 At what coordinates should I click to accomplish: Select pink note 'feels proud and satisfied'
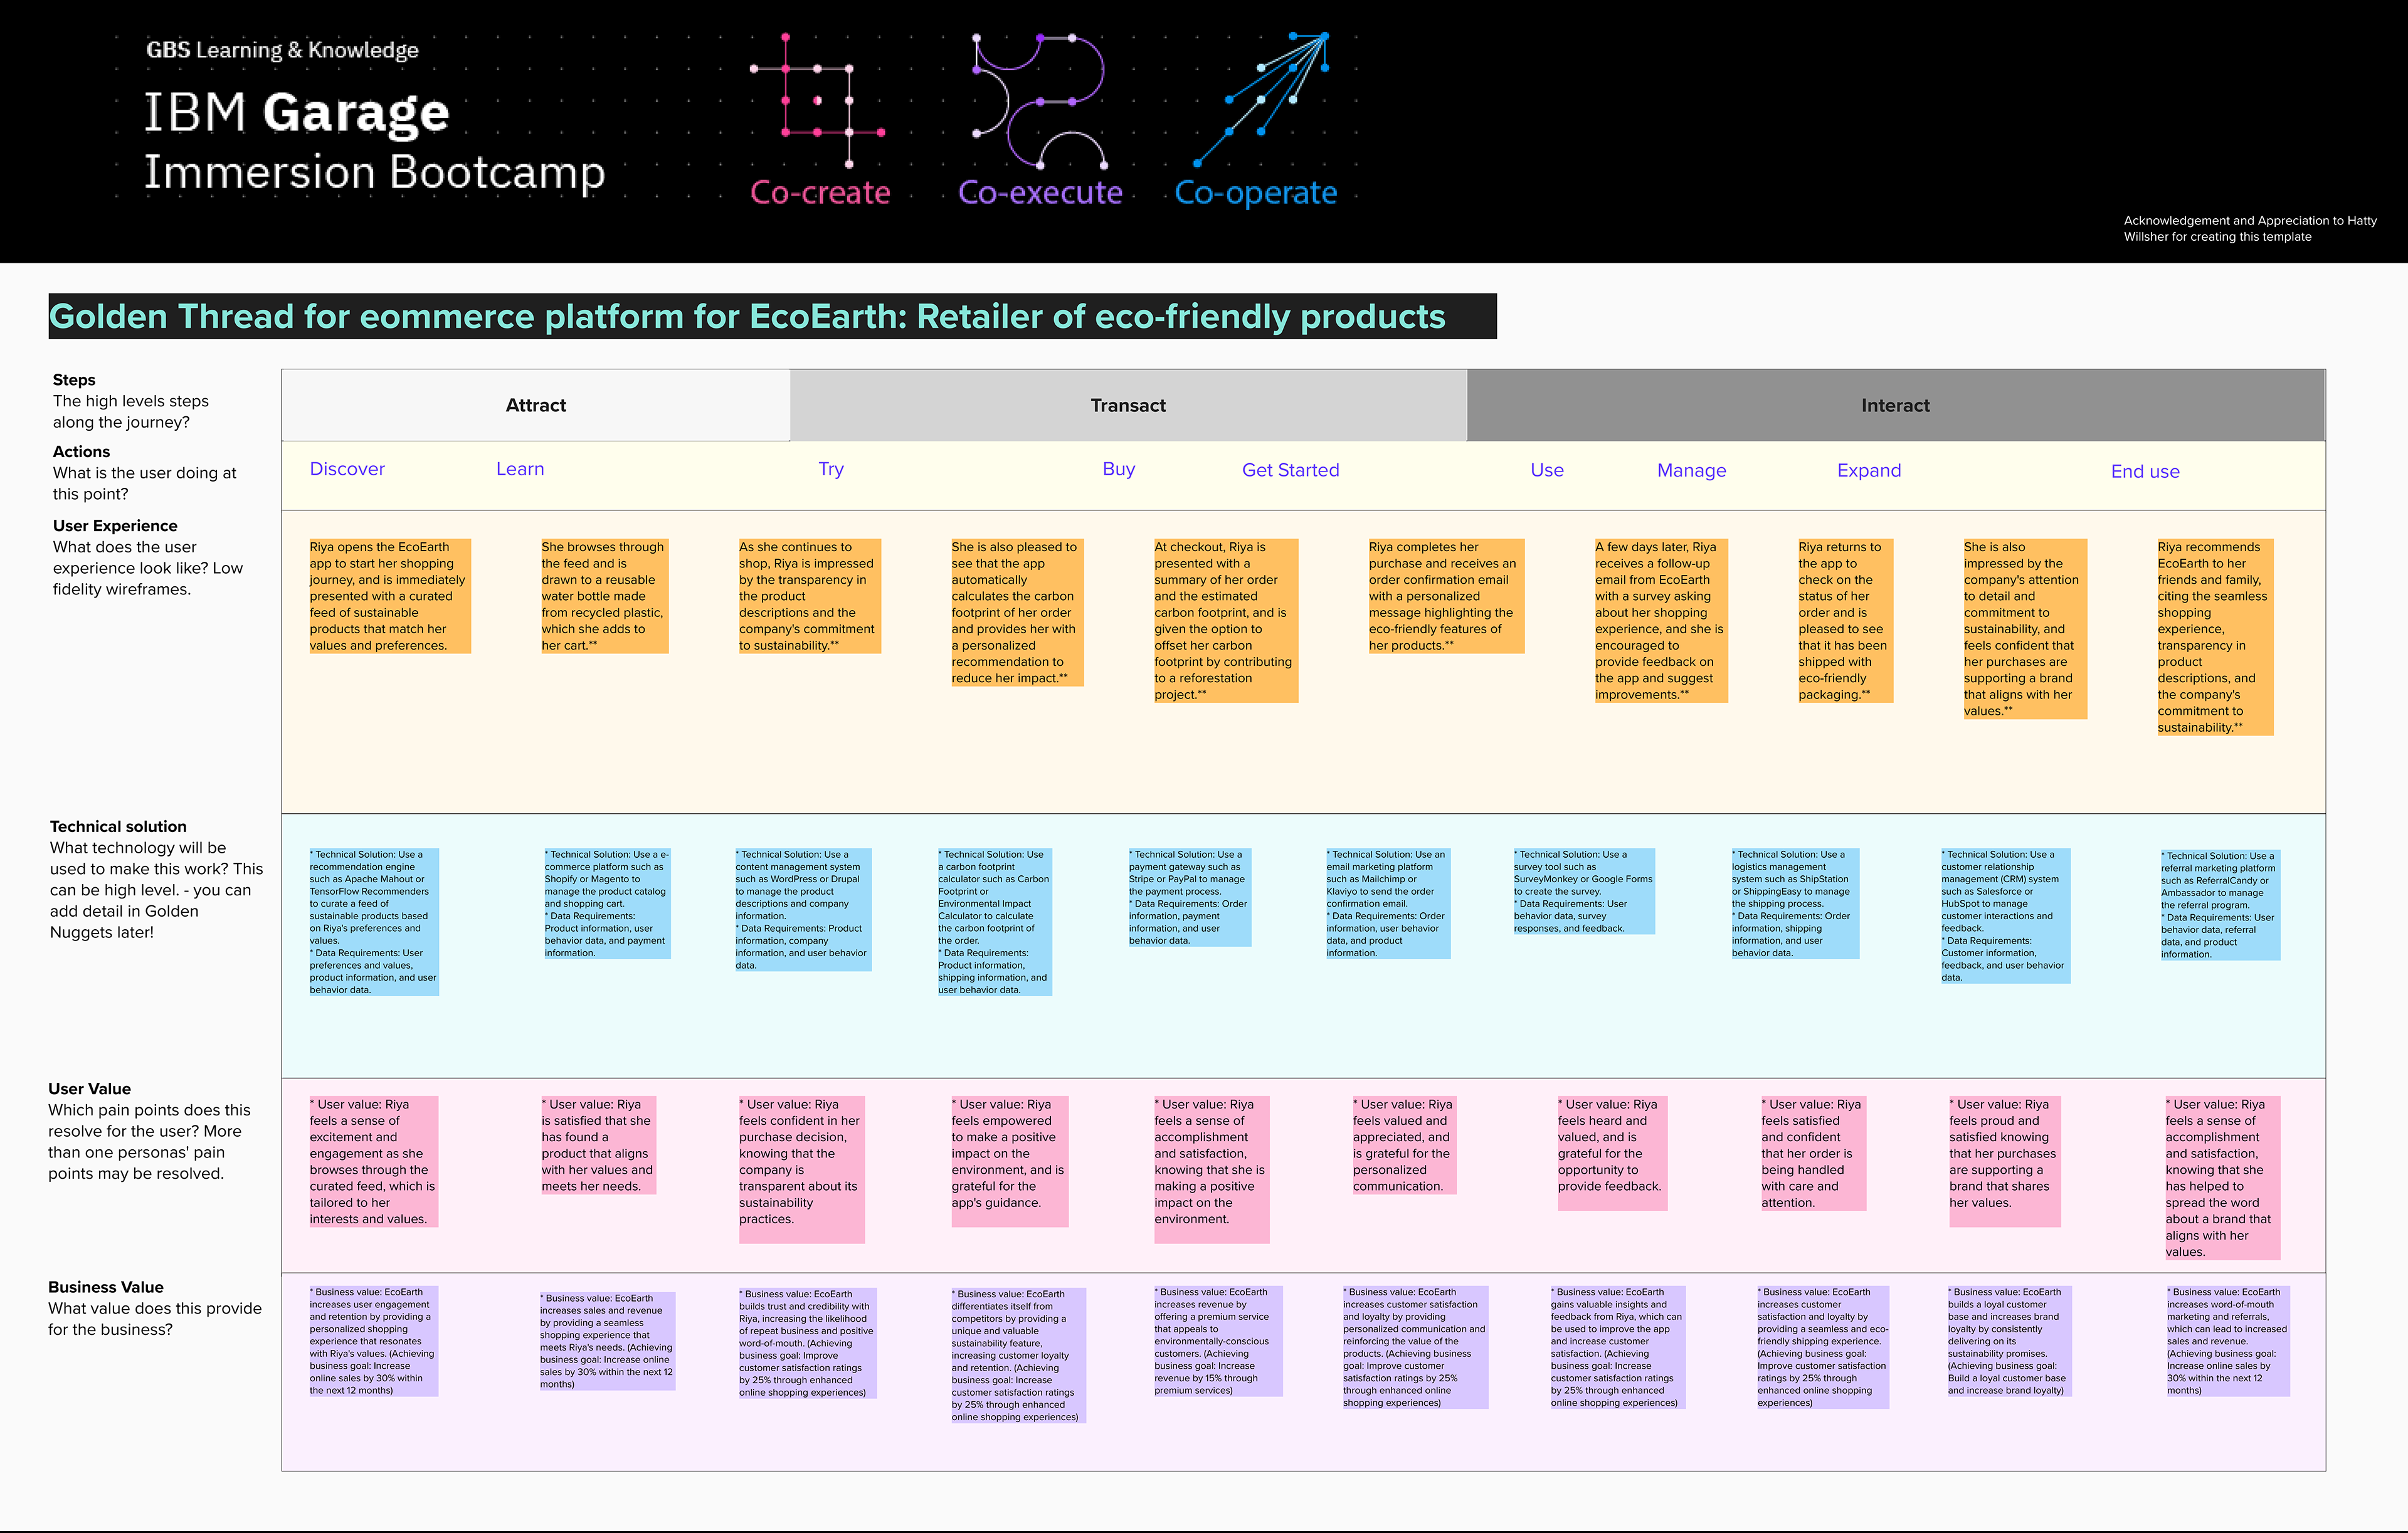click(x=2004, y=1162)
